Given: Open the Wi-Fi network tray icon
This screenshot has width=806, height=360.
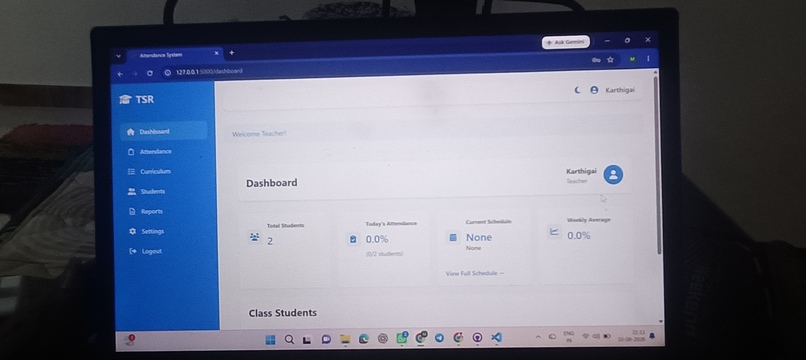Looking at the screenshot, I should [585, 336].
